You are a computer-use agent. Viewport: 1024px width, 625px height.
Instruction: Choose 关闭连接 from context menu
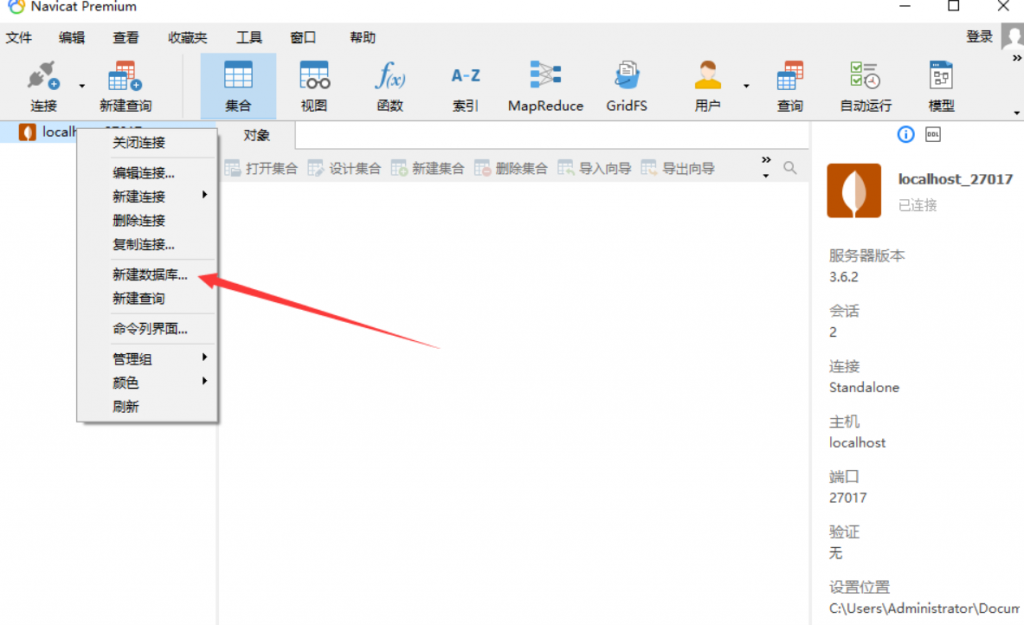pyautogui.click(x=139, y=143)
